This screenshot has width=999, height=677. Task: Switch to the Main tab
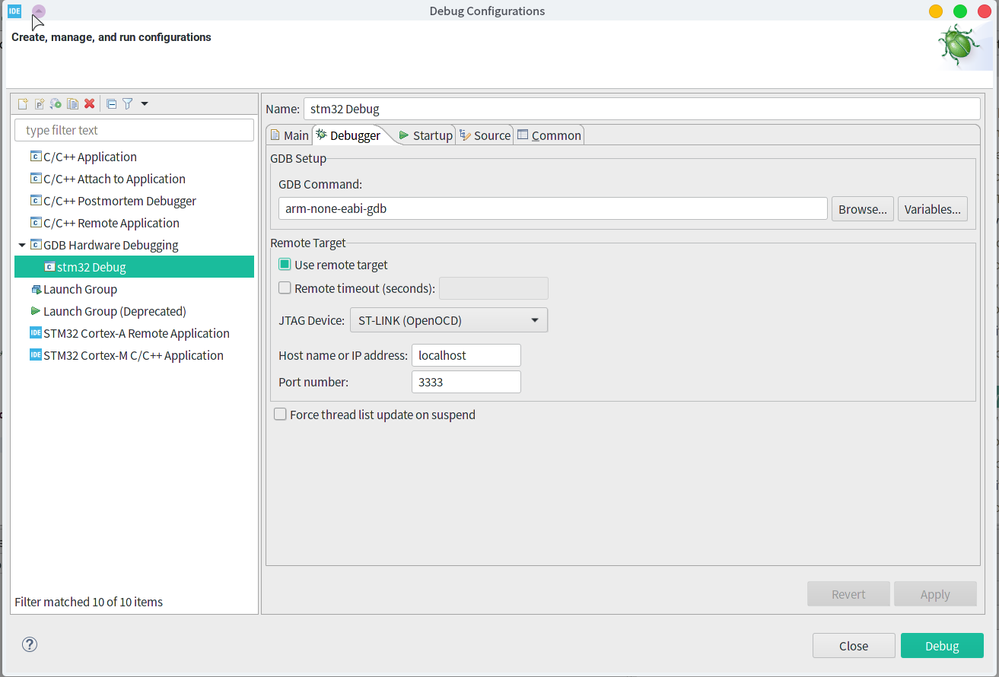[290, 135]
